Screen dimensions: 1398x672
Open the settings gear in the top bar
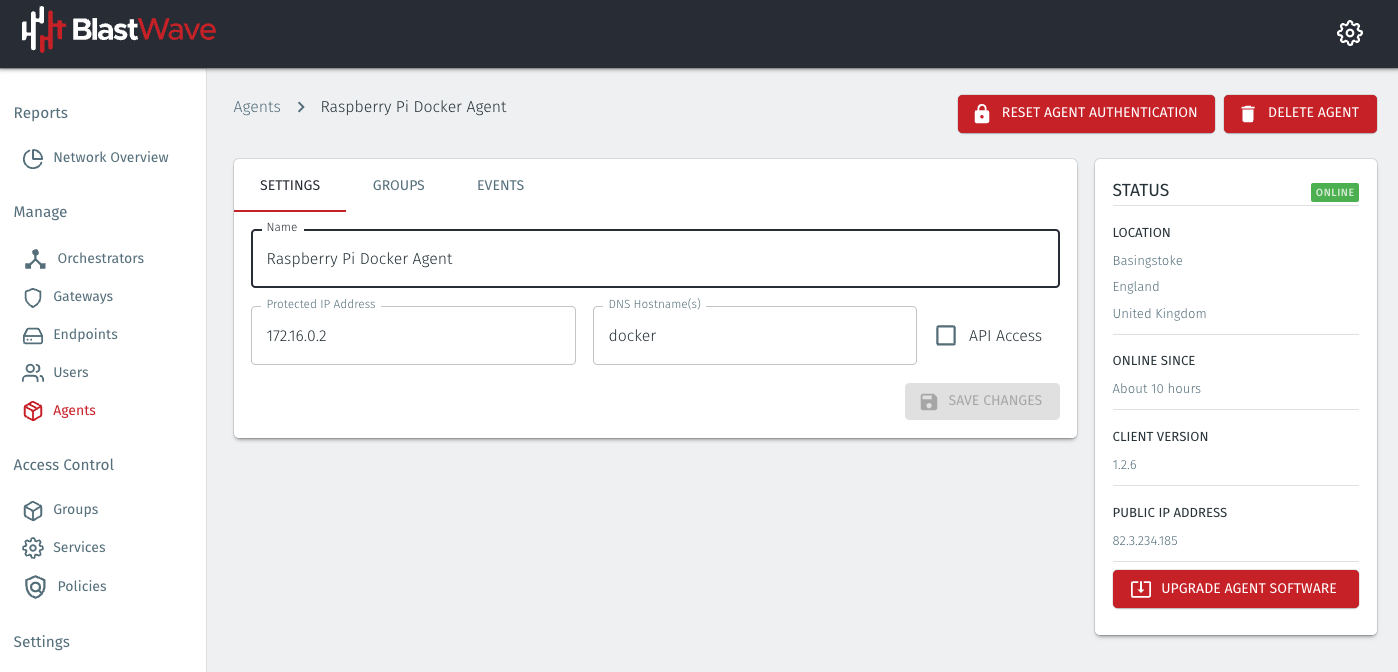(1349, 32)
